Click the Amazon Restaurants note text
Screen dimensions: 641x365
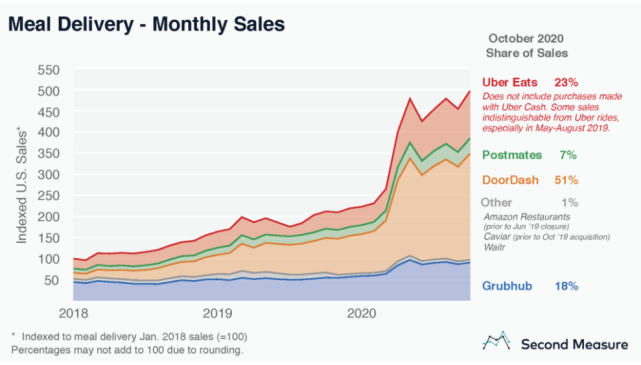pyautogui.click(x=527, y=217)
